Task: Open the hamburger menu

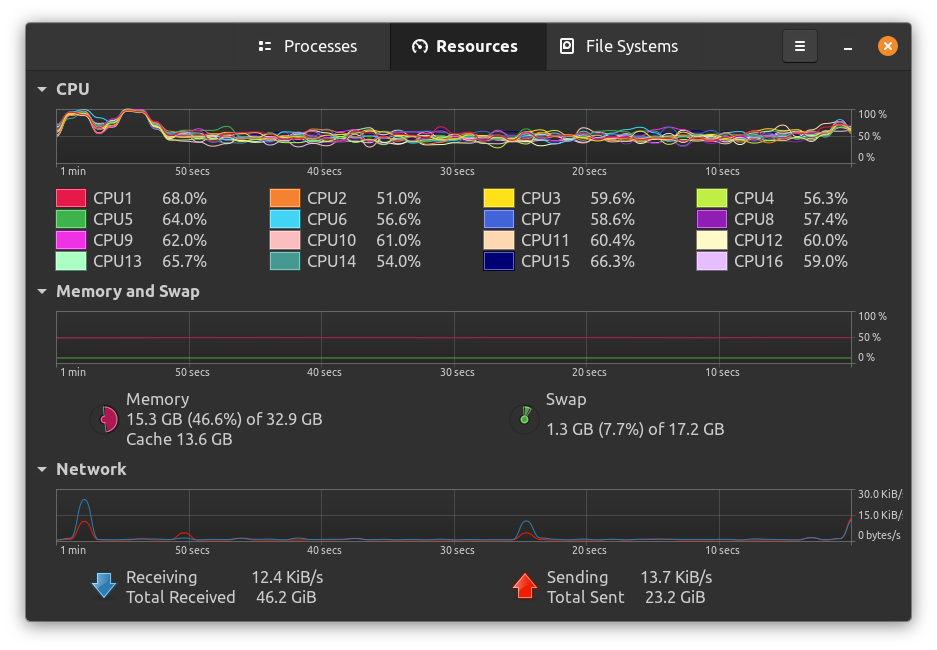Action: (799, 46)
